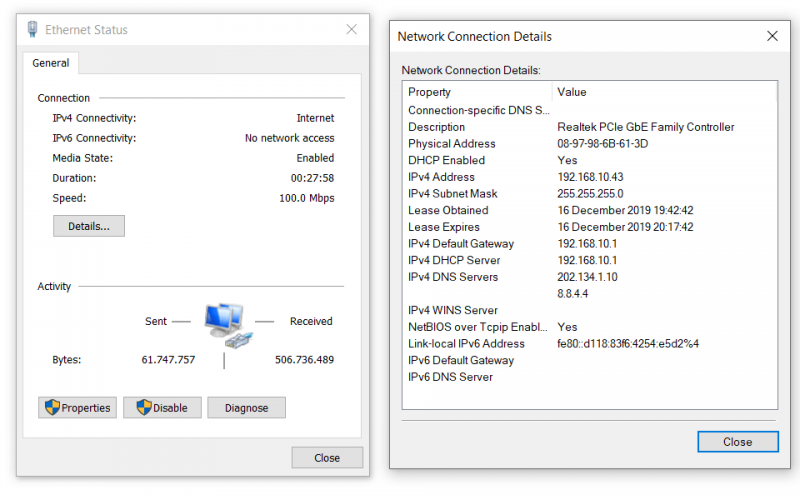Click Close in Ethernet Status dialog

(x=327, y=458)
